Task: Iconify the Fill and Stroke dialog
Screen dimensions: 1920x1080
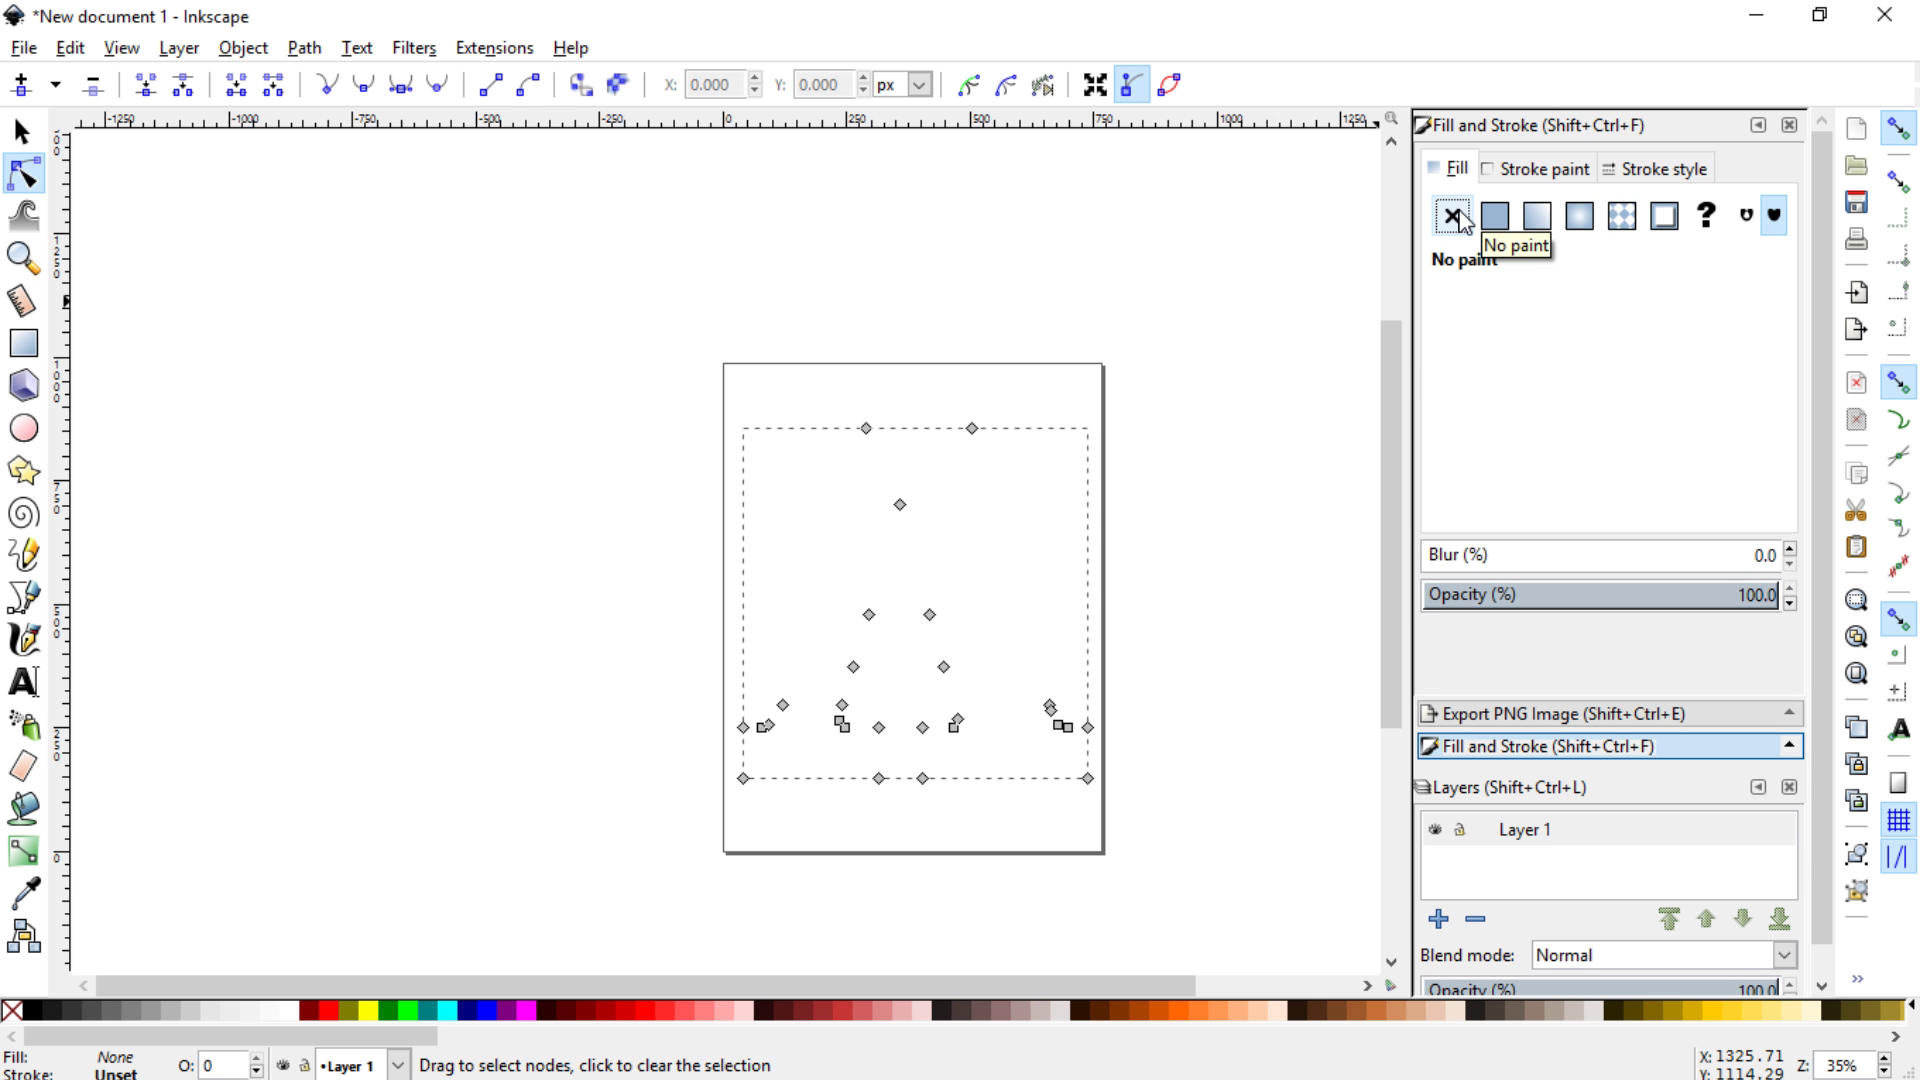Action: click(1758, 125)
